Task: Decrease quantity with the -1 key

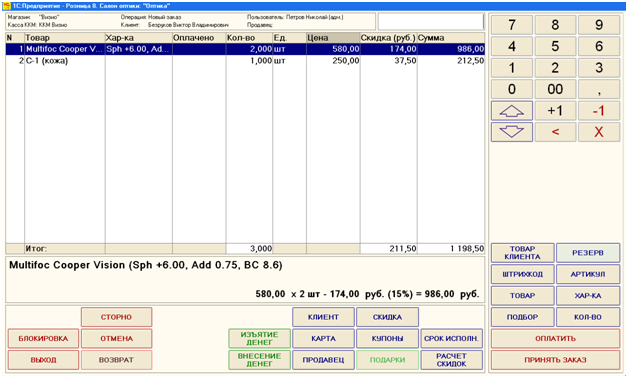Action: click(x=599, y=111)
